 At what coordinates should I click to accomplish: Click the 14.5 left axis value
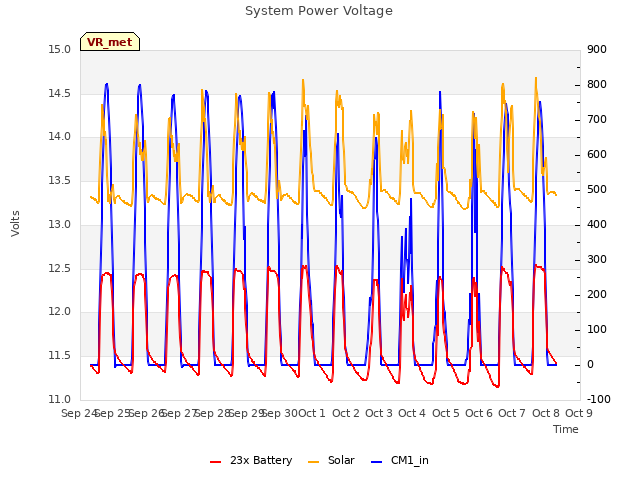(60, 93)
